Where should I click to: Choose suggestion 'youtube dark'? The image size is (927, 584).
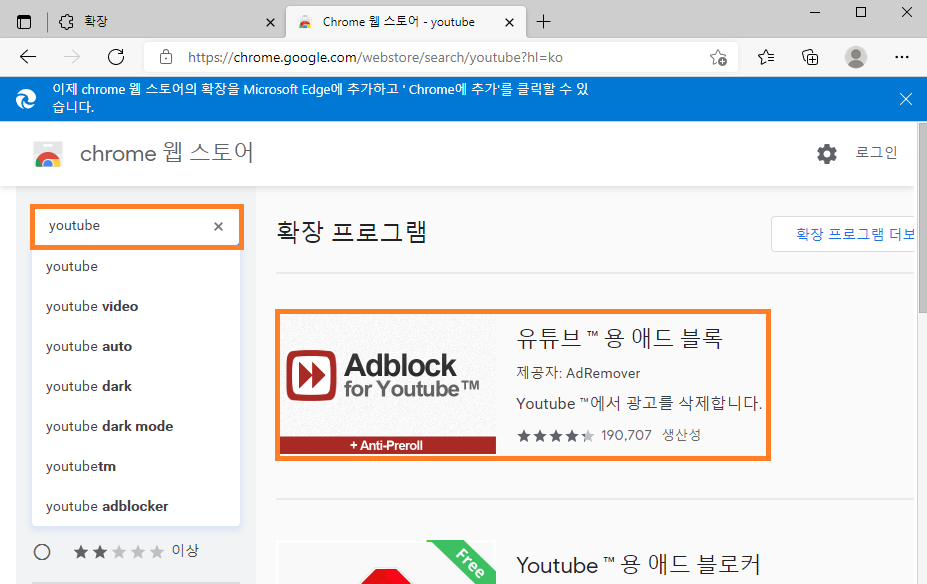(x=136, y=387)
